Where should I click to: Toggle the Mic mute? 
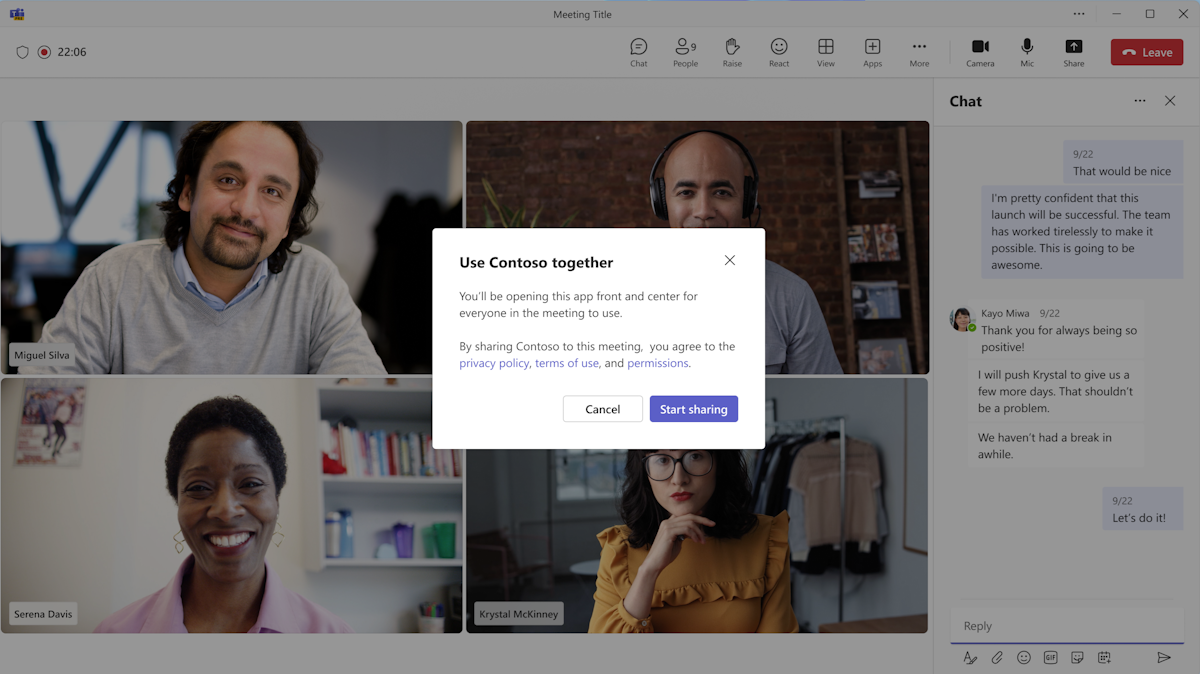click(x=1027, y=52)
